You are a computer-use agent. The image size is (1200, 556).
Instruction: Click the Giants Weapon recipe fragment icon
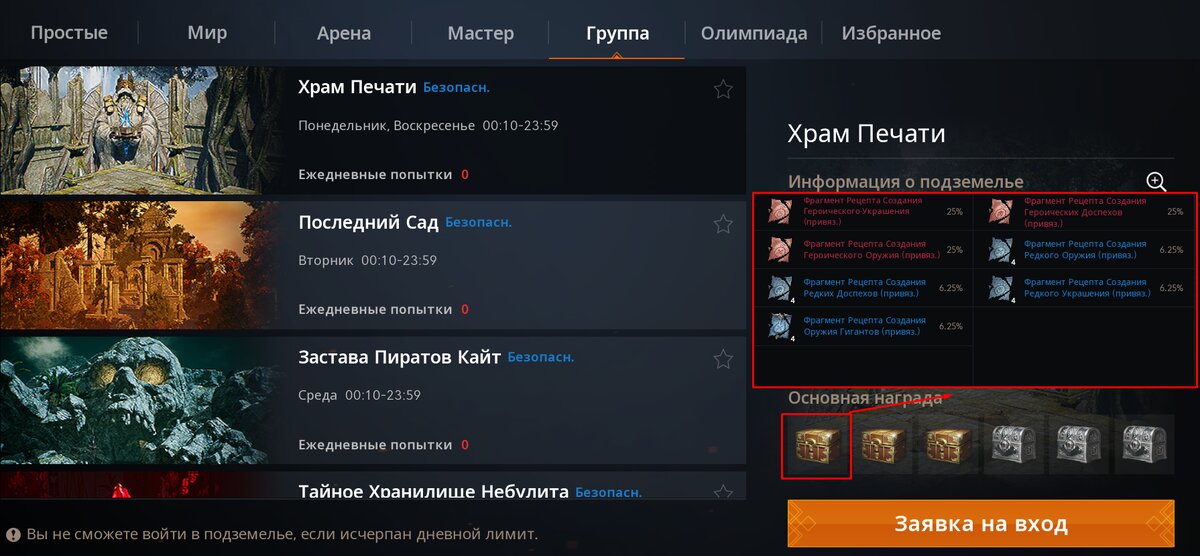click(x=781, y=327)
